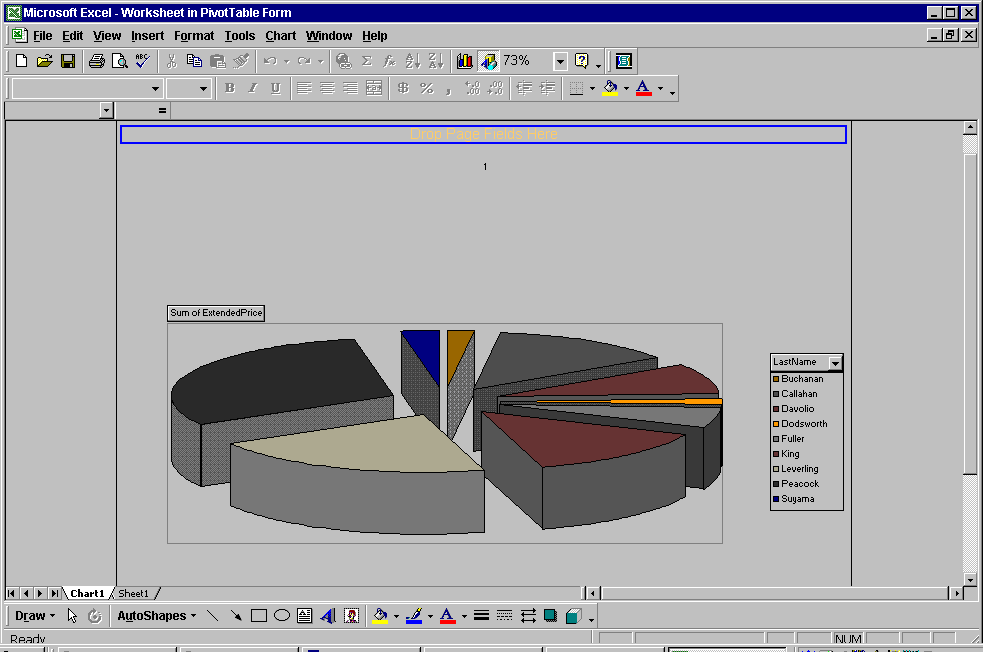Align text right
The width and height of the screenshot is (983, 652).
[350, 88]
